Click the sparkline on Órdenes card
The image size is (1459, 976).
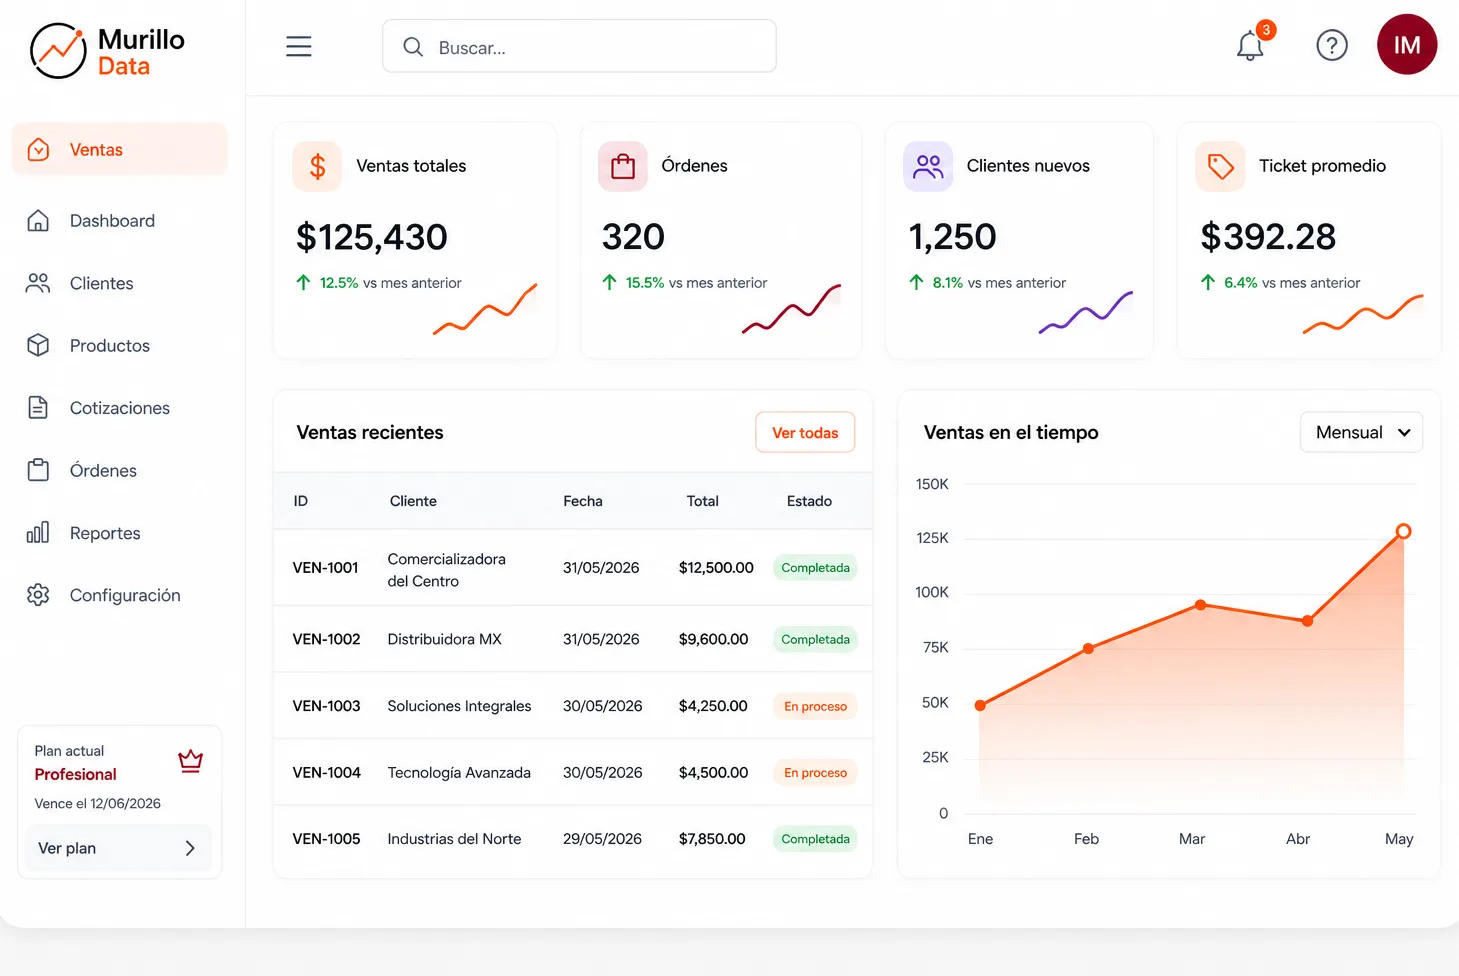point(791,309)
